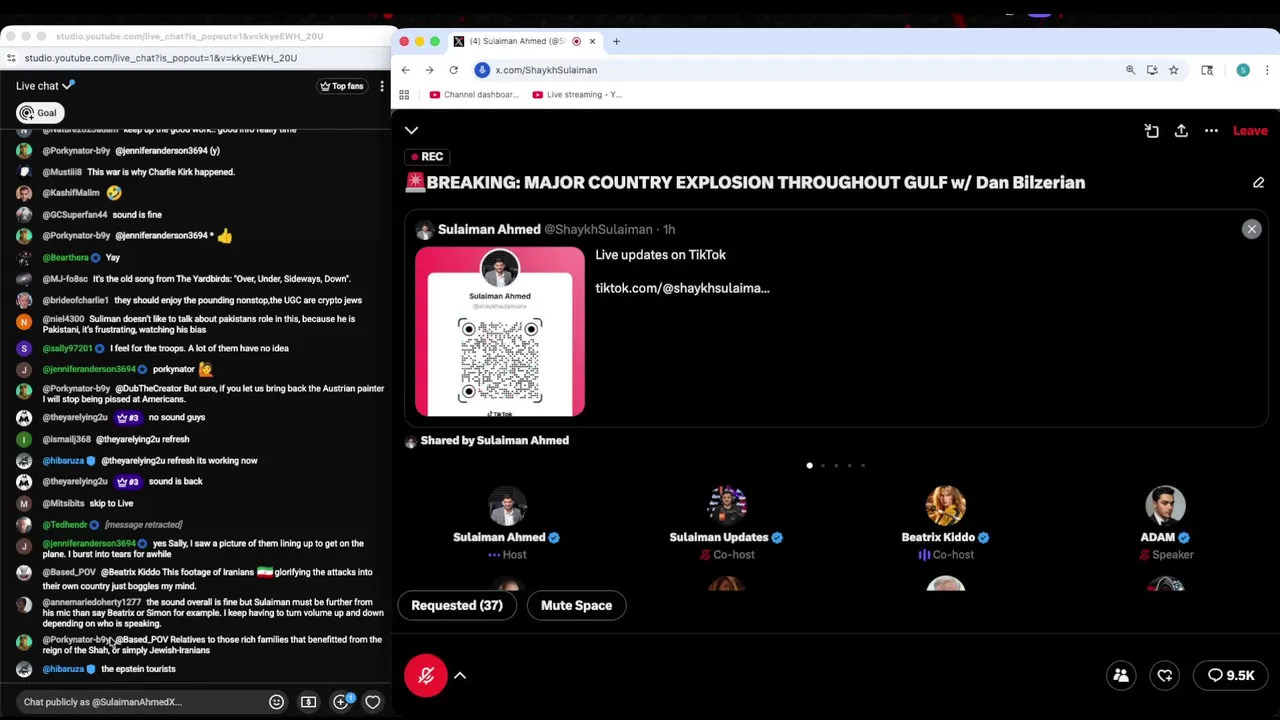Reload the x.com page
1280x720 pixels.
tap(453, 70)
